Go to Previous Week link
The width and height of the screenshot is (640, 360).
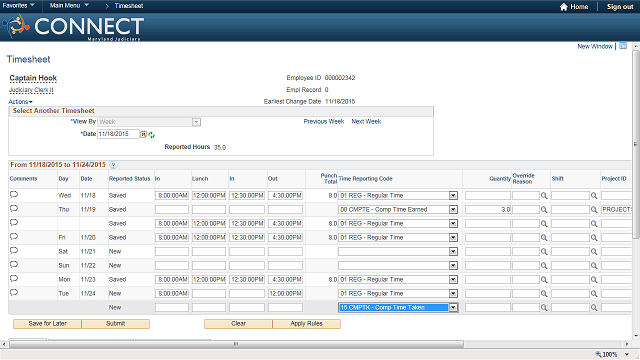pyautogui.click(x=324, y=122)
